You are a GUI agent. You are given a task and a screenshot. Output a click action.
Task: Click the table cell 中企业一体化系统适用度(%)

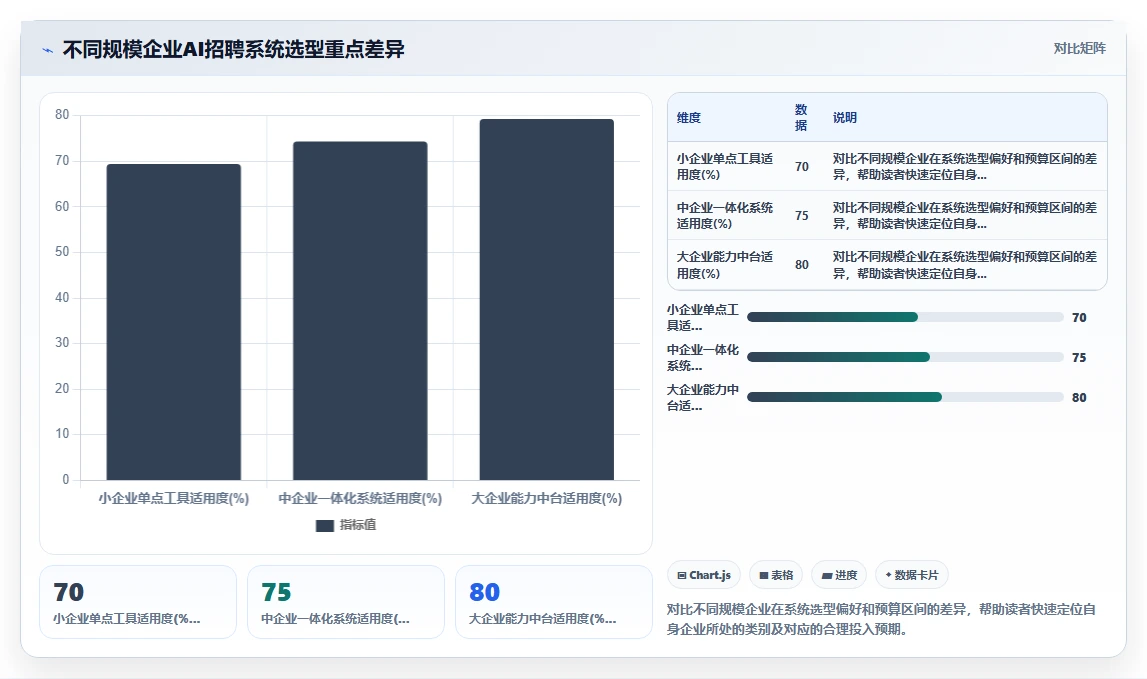coord(725,216)
